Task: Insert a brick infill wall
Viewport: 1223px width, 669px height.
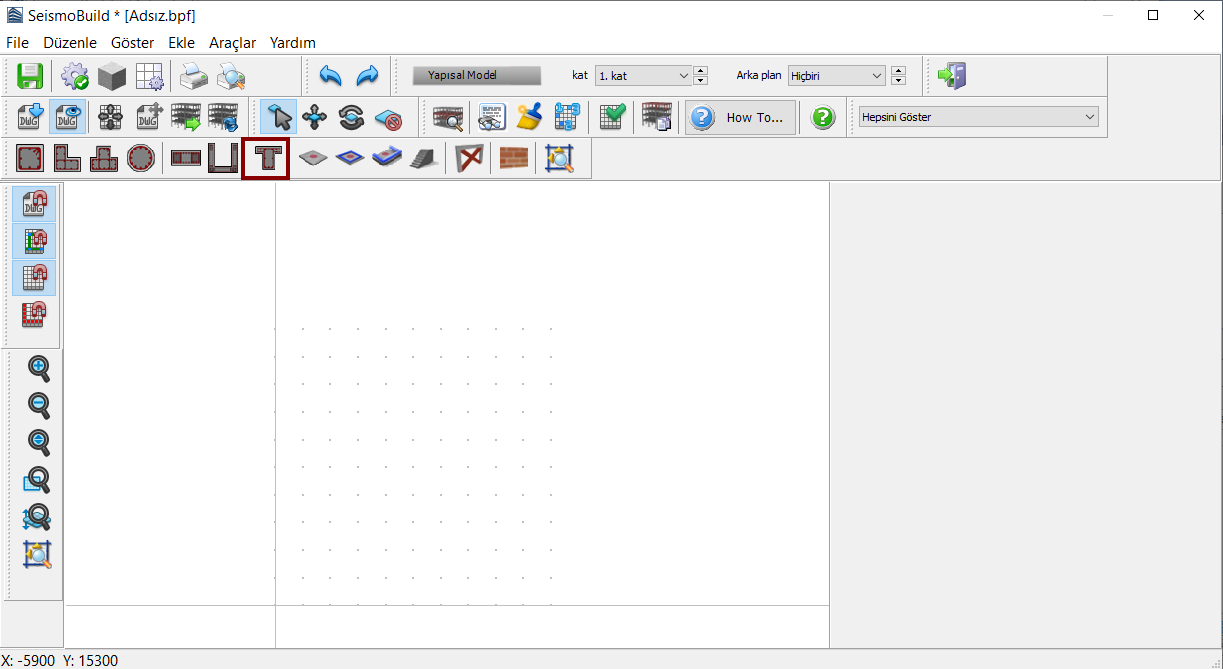Action: (513, 158)
